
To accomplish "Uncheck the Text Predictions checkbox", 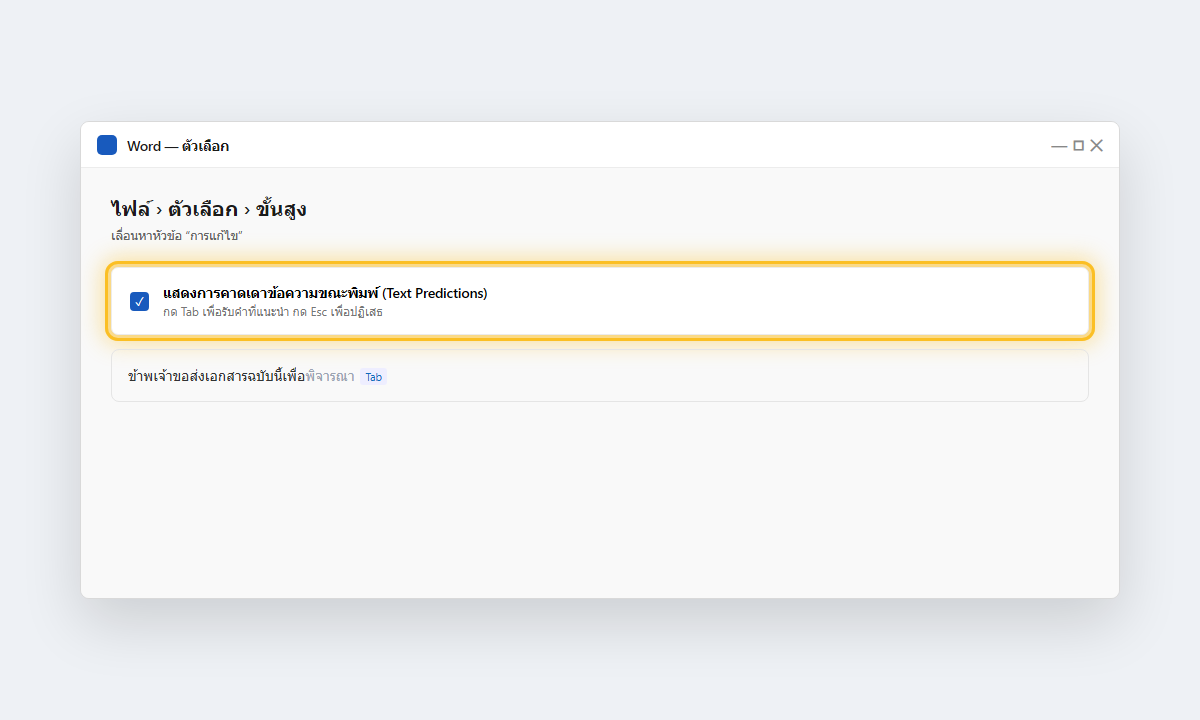I will (140, 301).
